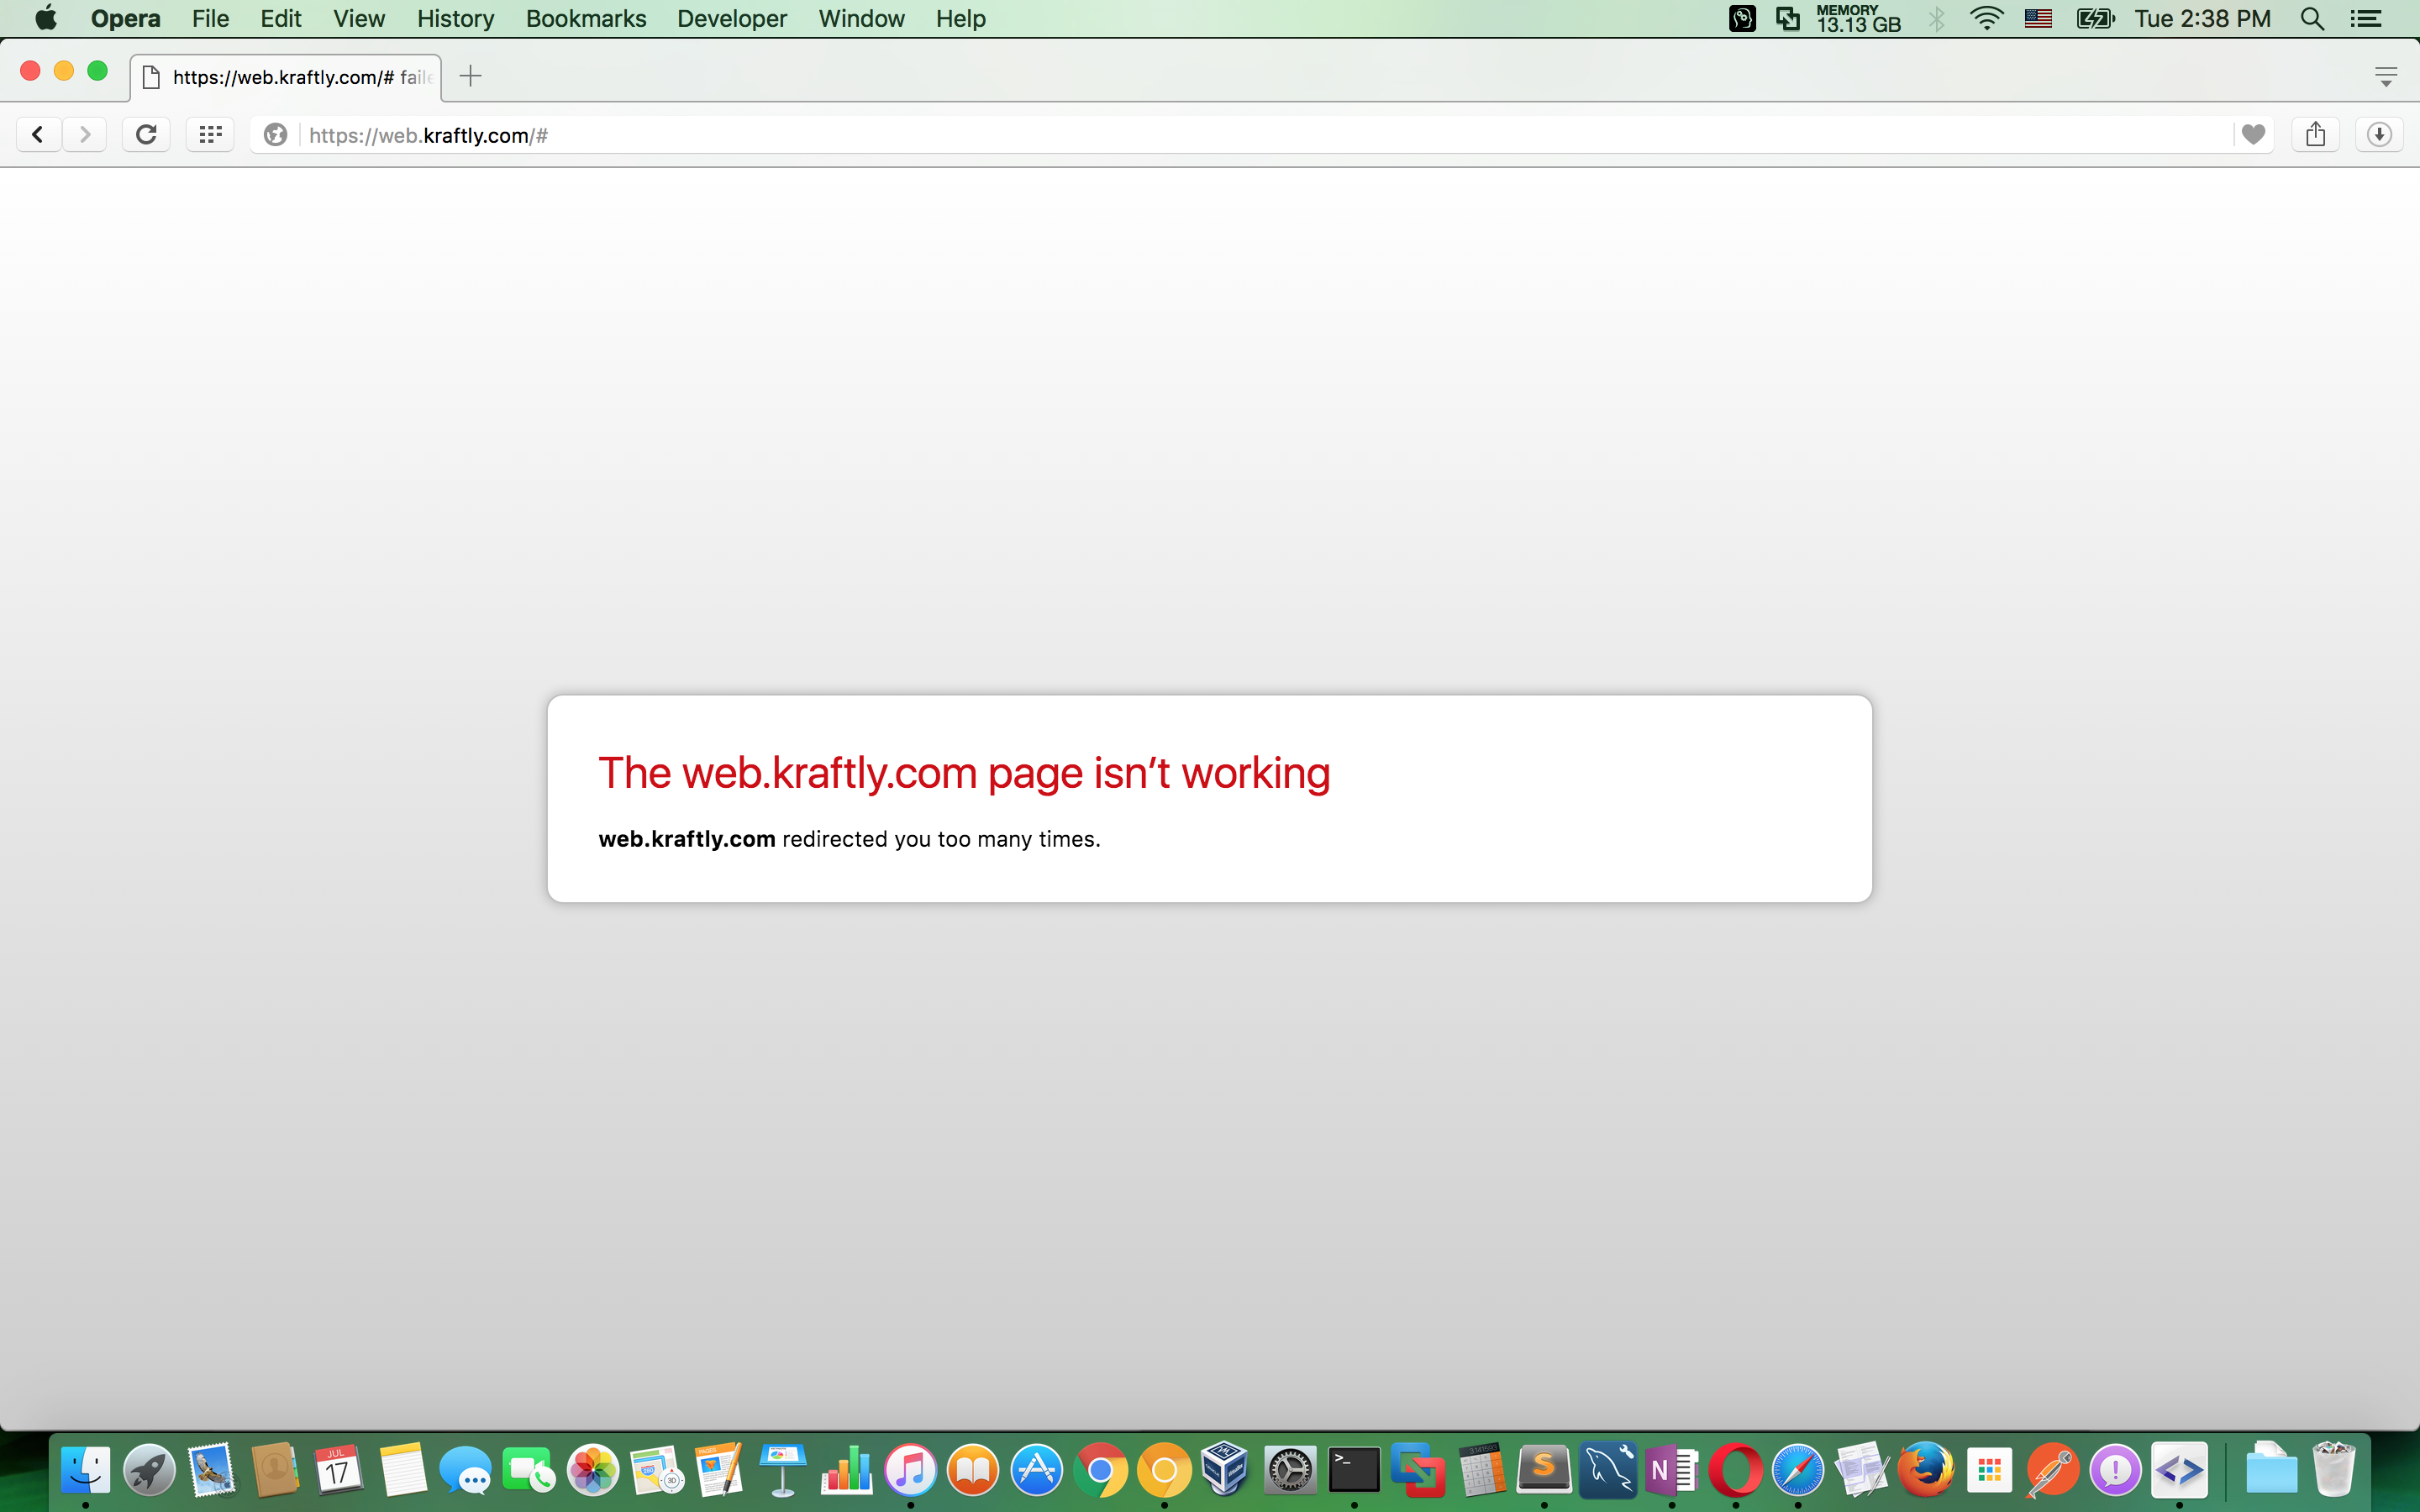
Task: Show the downloads panel
Action: click(2379, 134)
